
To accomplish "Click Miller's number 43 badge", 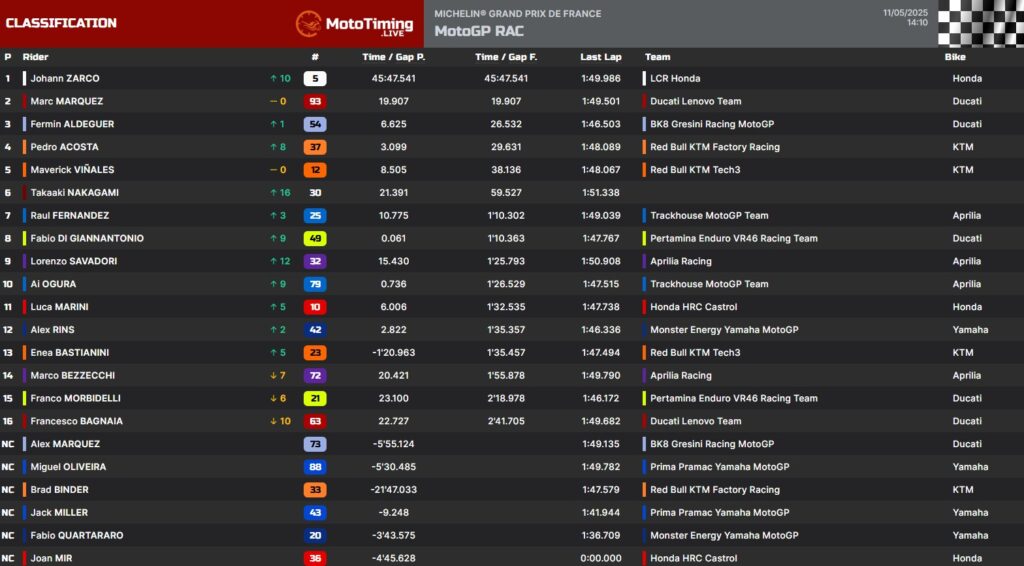I will tap(315, 512).
